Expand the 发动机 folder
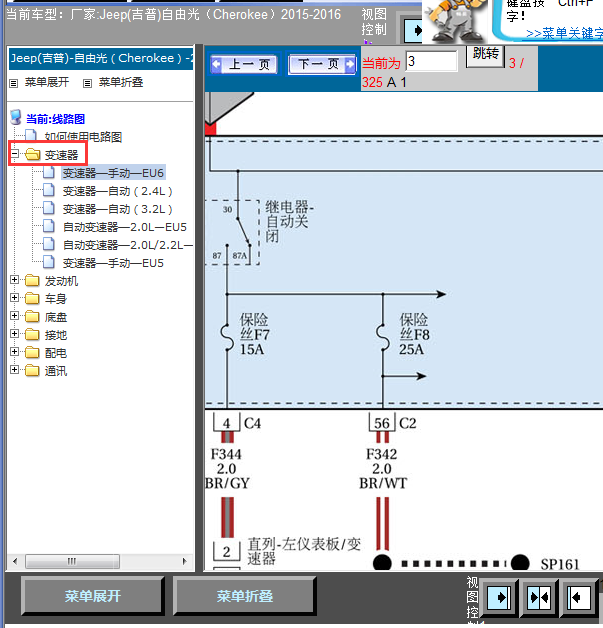Screen dimensions: 603x628 point(15,280)
